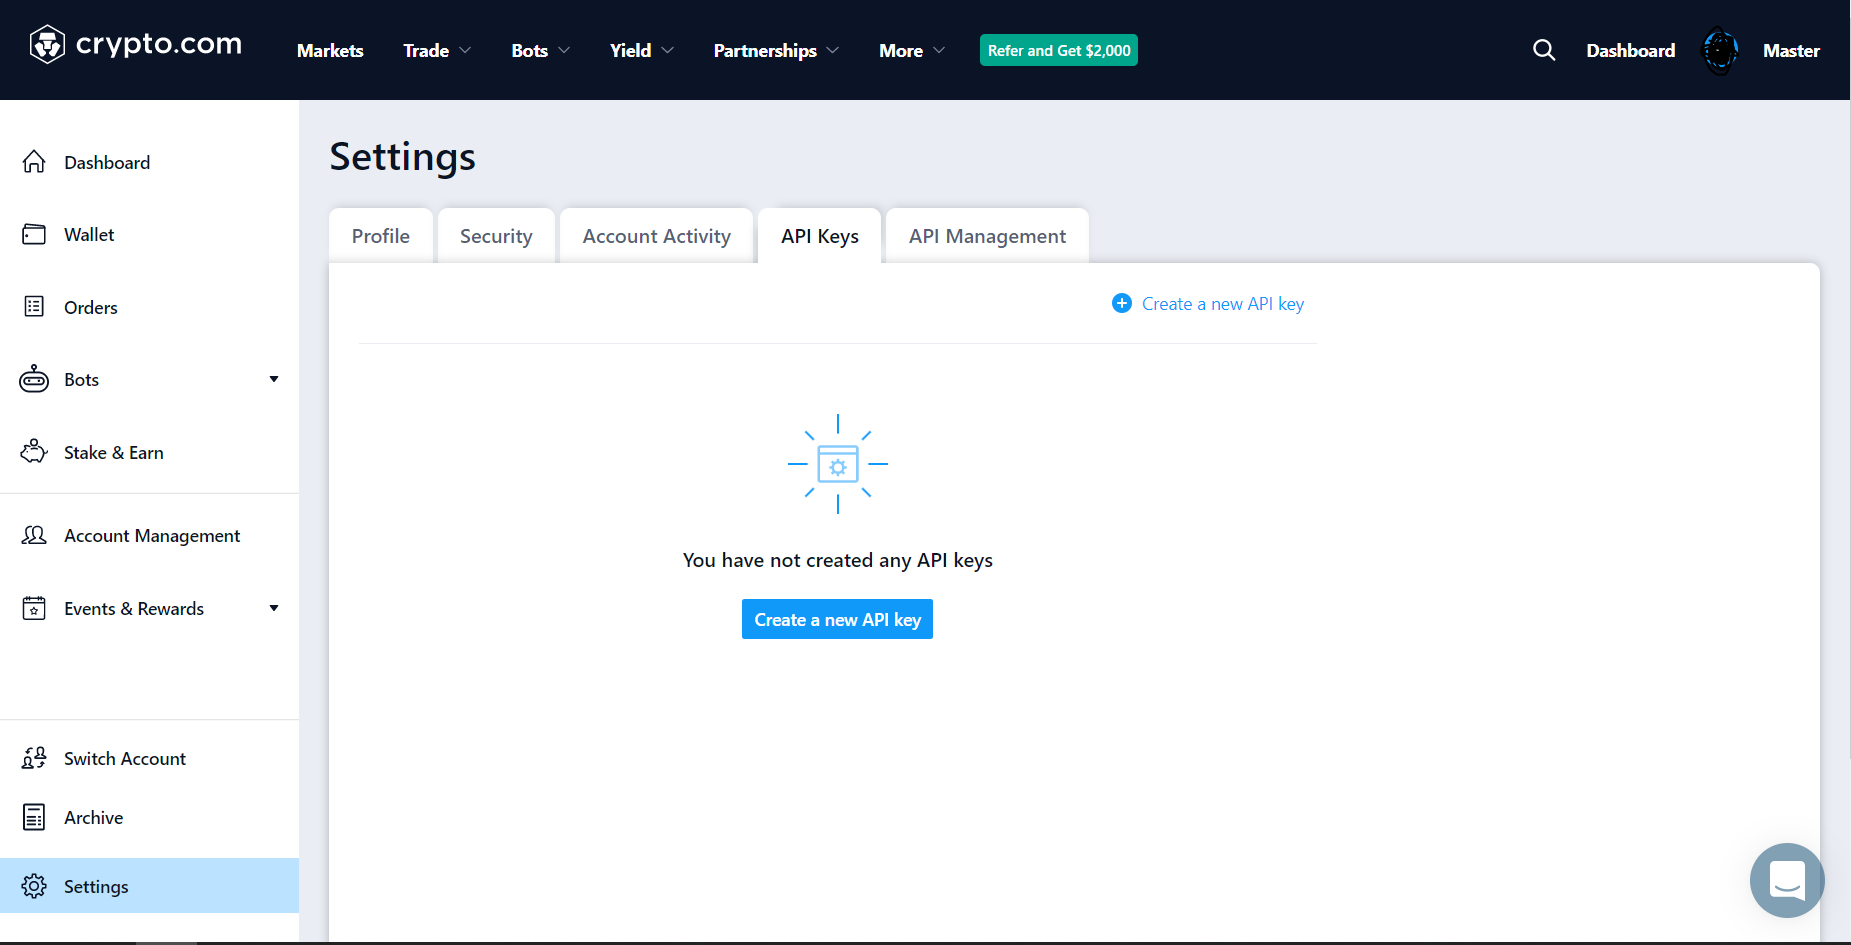Open Switch Account sidebar label
1851x945 pixels.
pos(125,758)
